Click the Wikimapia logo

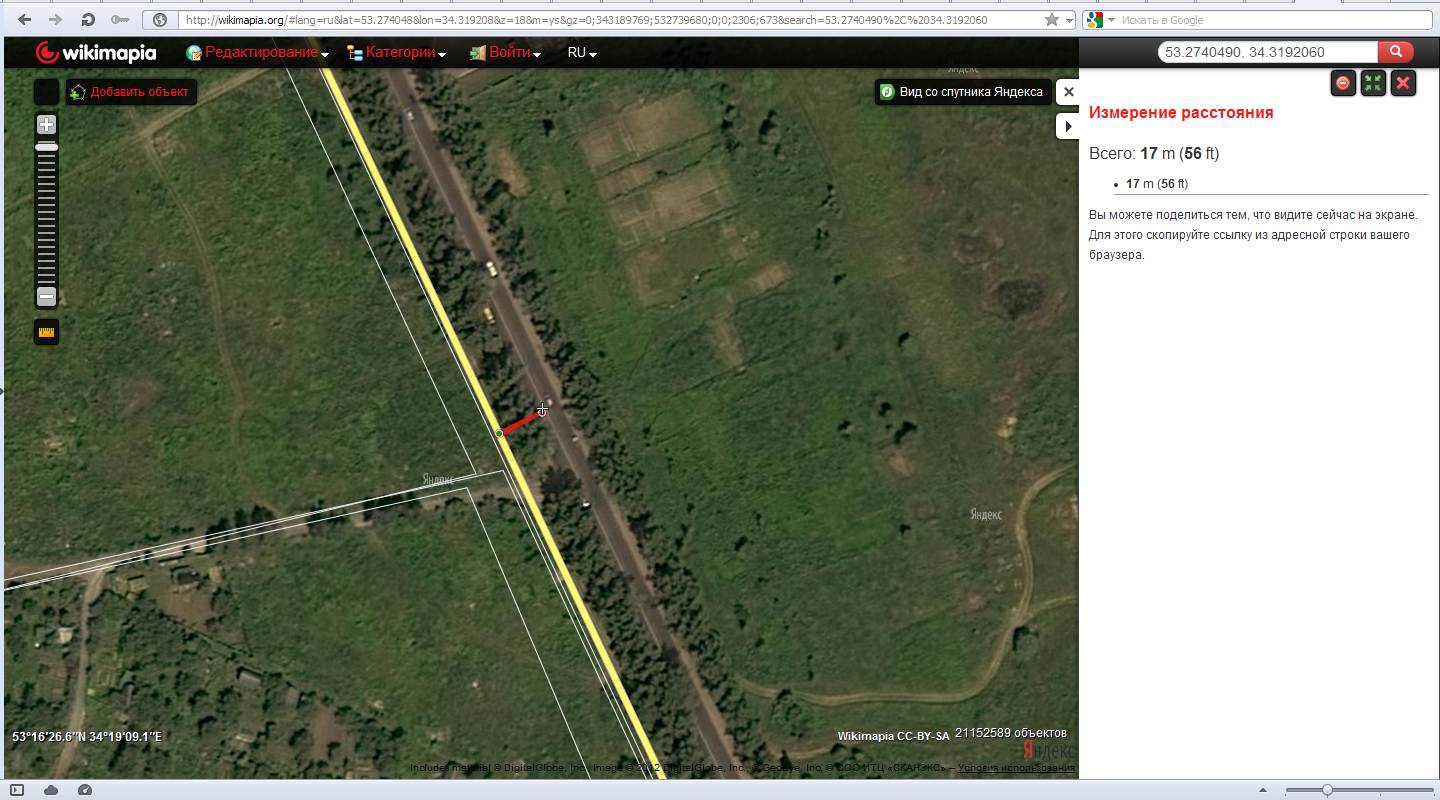(x=96, y=53)
